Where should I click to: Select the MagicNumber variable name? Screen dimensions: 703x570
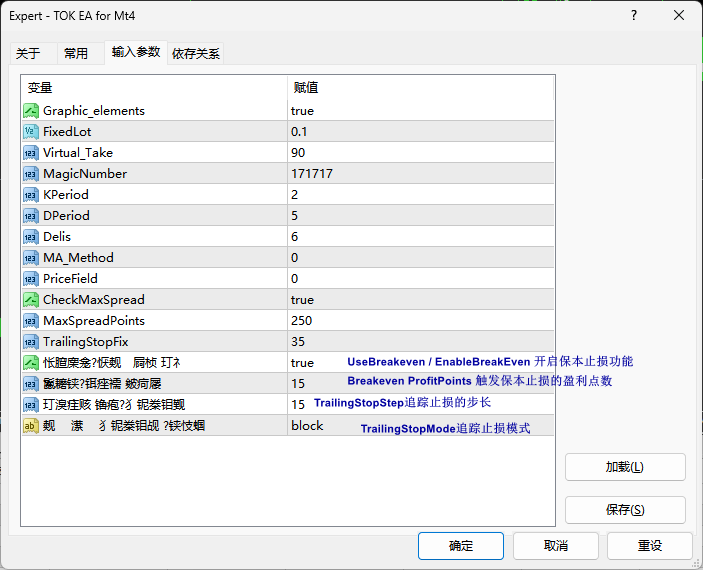[x=85, y=174]
